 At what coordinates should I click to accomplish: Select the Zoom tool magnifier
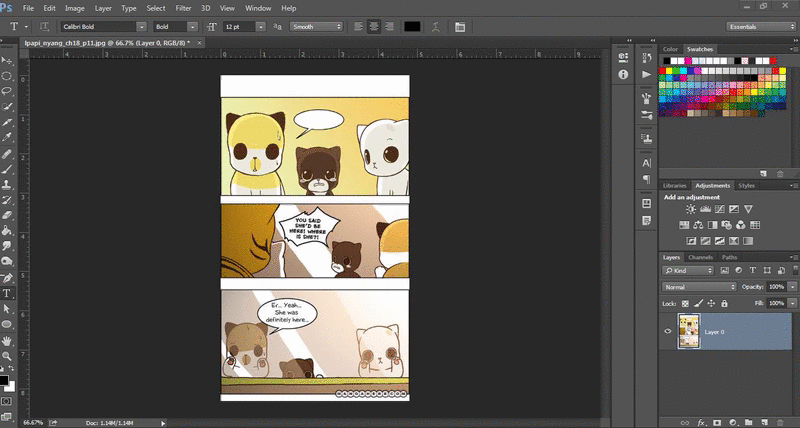click(7, 355)
